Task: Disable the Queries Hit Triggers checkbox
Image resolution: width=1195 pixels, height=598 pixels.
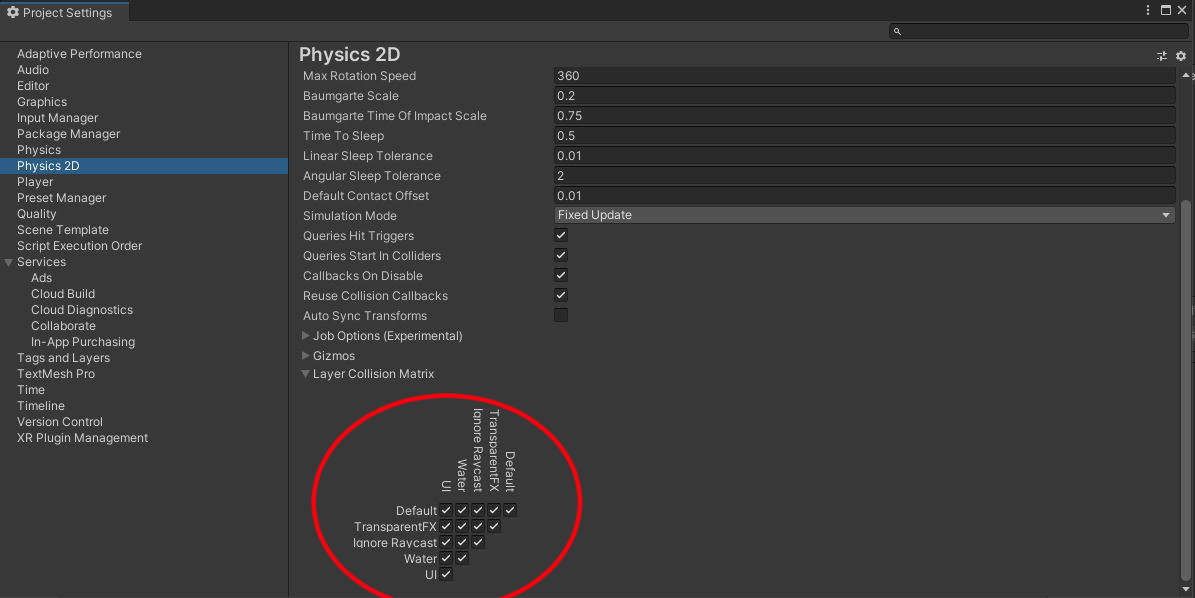Action: [x=561, y=235]
